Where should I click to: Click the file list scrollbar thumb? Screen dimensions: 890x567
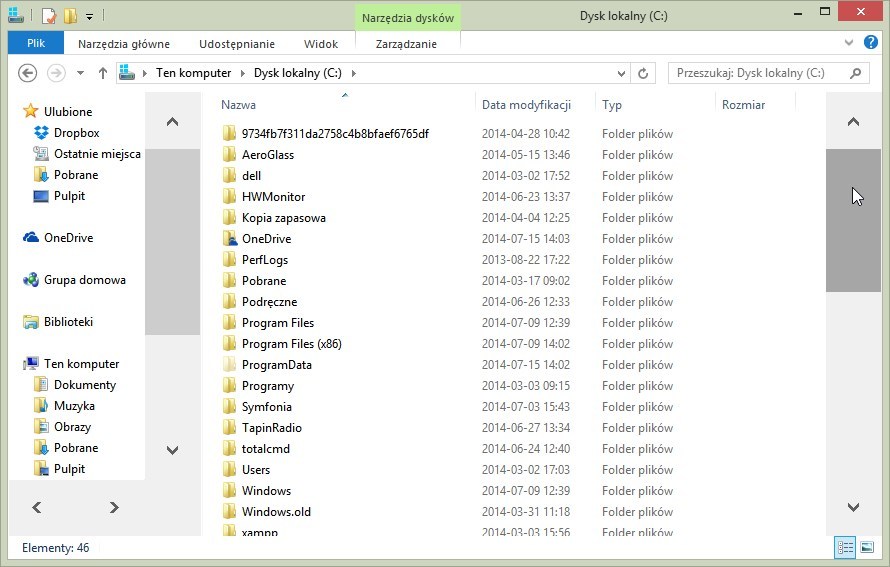click(x=853, y=220)
